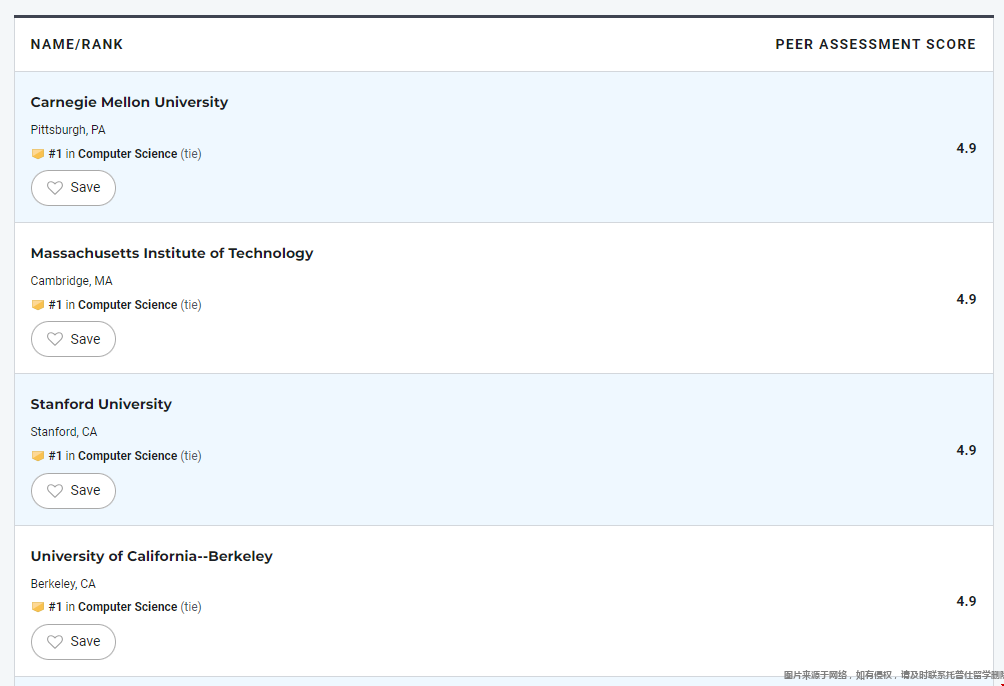This screenshot has height=686, width=1004.
Task: Save Carnegie Mellon University to favorites
Action: pos(73,188)
